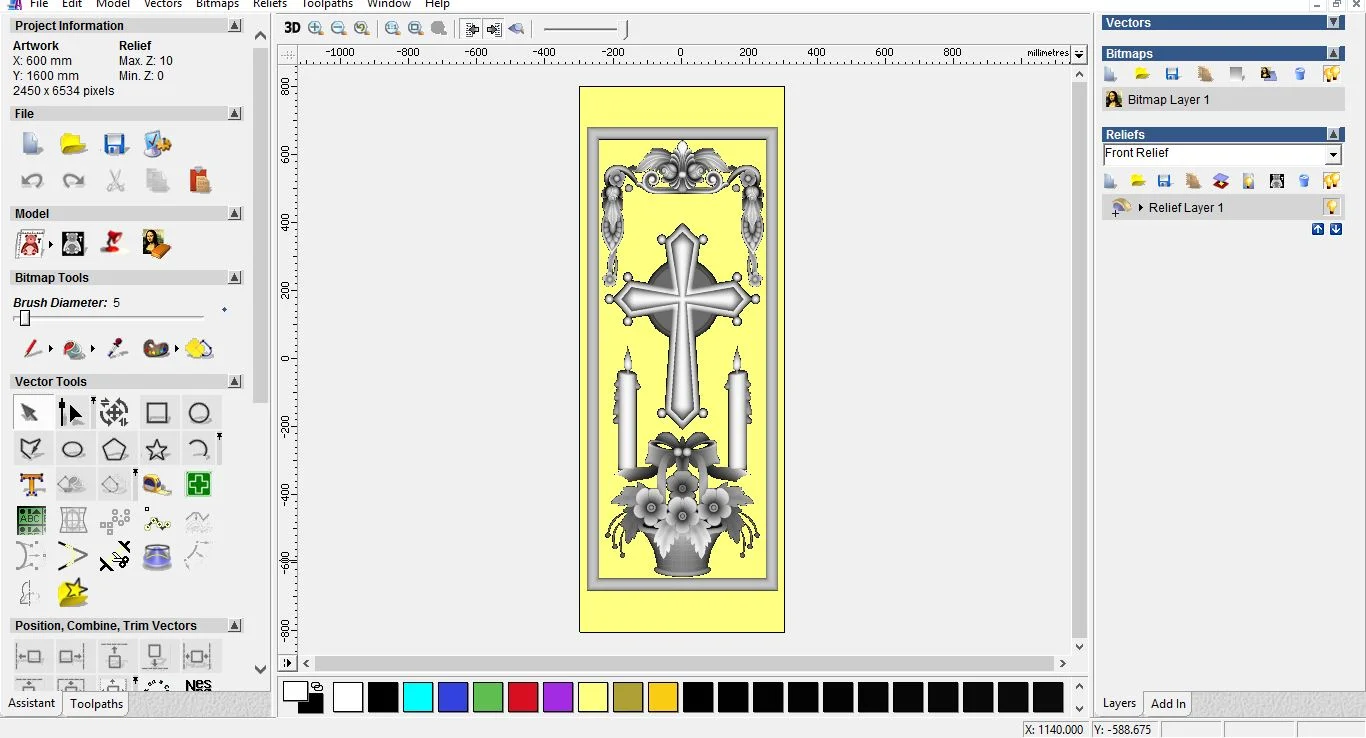This screenshot has height=738, width=1366.
Task: Select the Create Star vector tool
Action: coord(157,449)
